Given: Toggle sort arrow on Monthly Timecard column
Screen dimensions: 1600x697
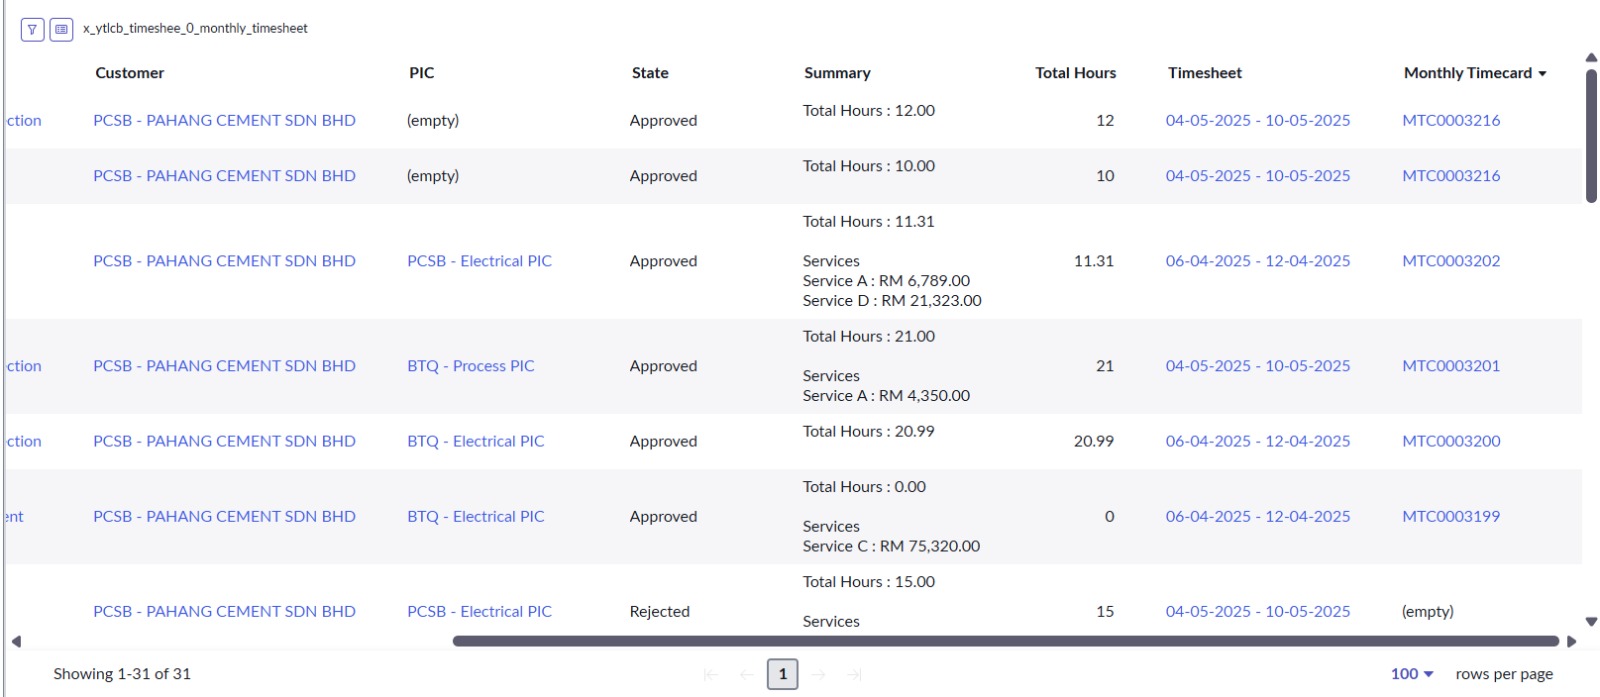Looking at the screenshot, I should (x=1542, y=74).
